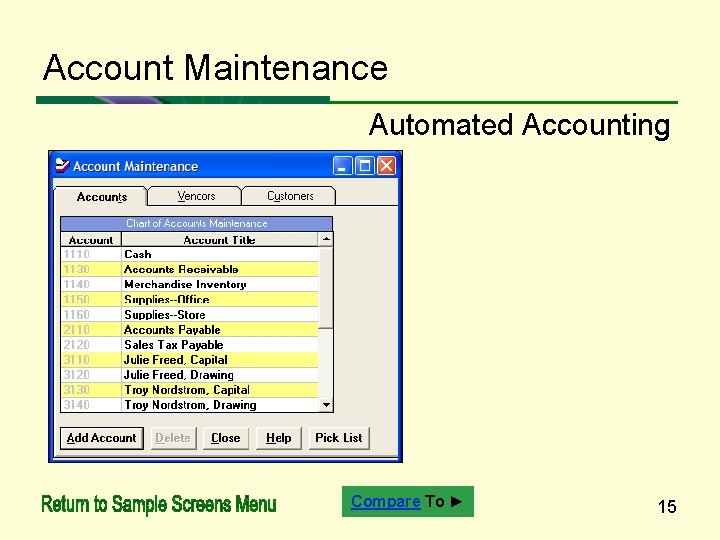720x540 pixels.
Task: Click the Account Maintenance title bar app icon
Action: 62,165
